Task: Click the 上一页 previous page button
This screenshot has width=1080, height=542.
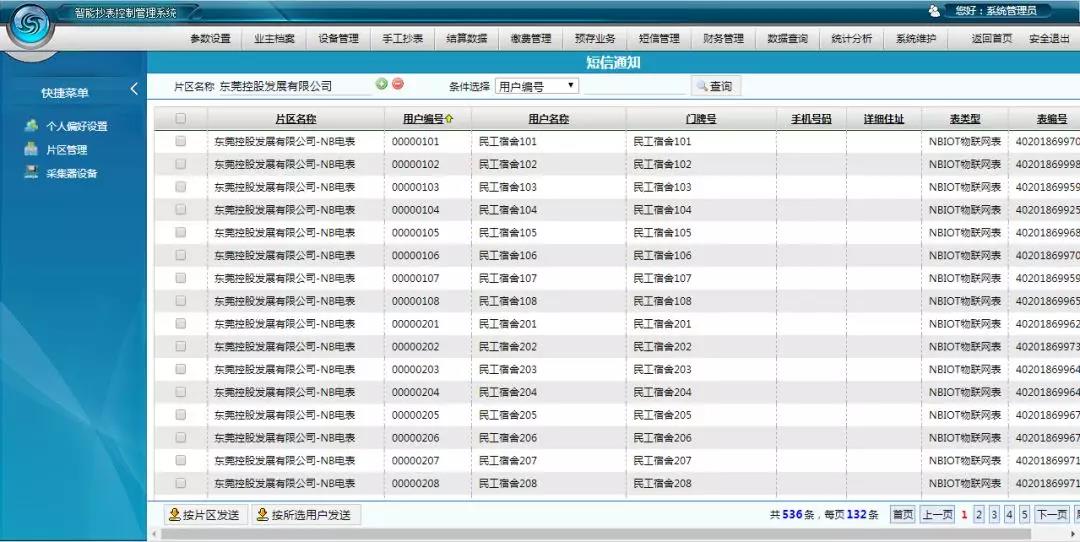Action: click(x=937, y=514)
